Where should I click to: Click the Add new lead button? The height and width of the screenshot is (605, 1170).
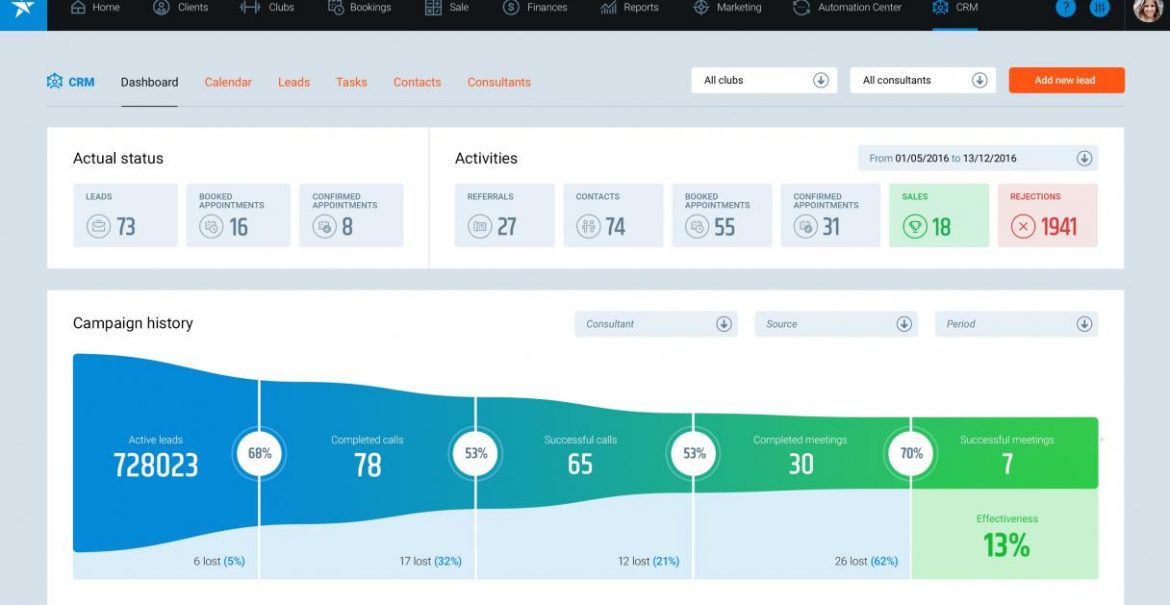point(1066,79)
